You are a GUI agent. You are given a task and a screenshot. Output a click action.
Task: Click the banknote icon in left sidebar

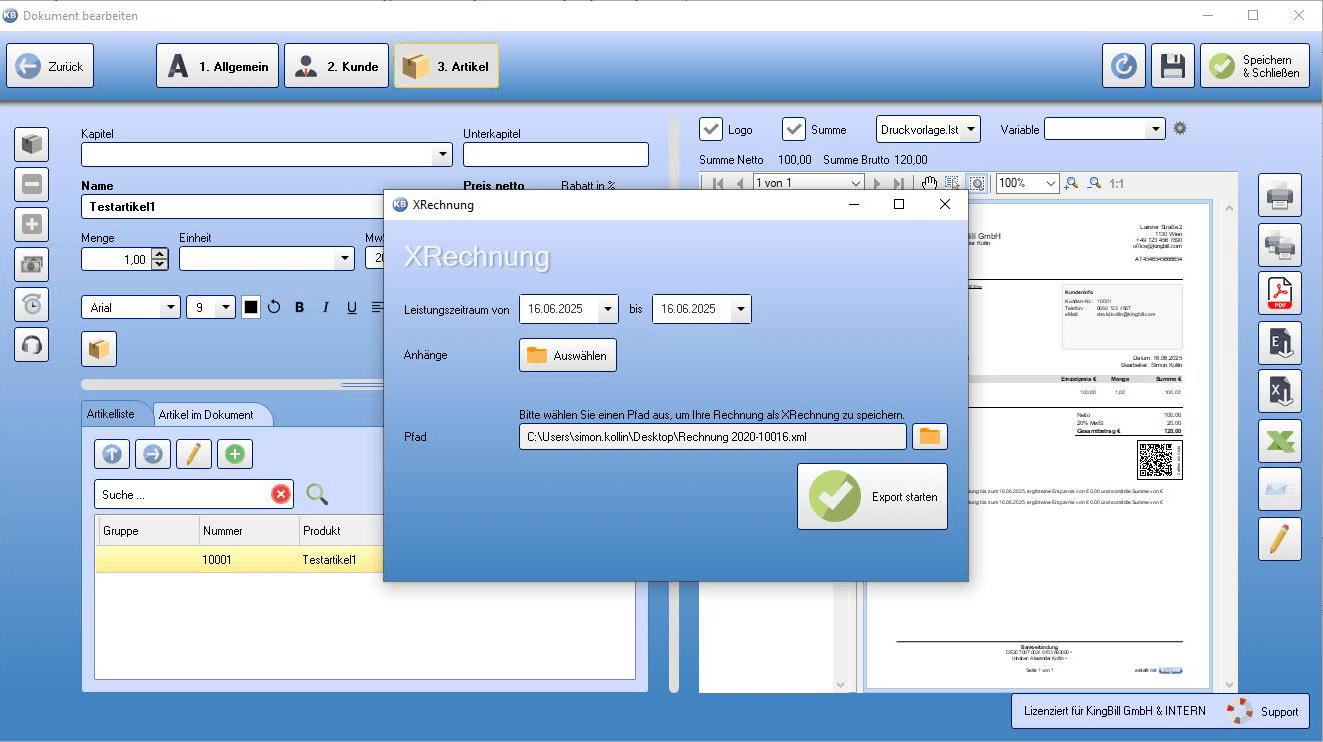[32, 264]
